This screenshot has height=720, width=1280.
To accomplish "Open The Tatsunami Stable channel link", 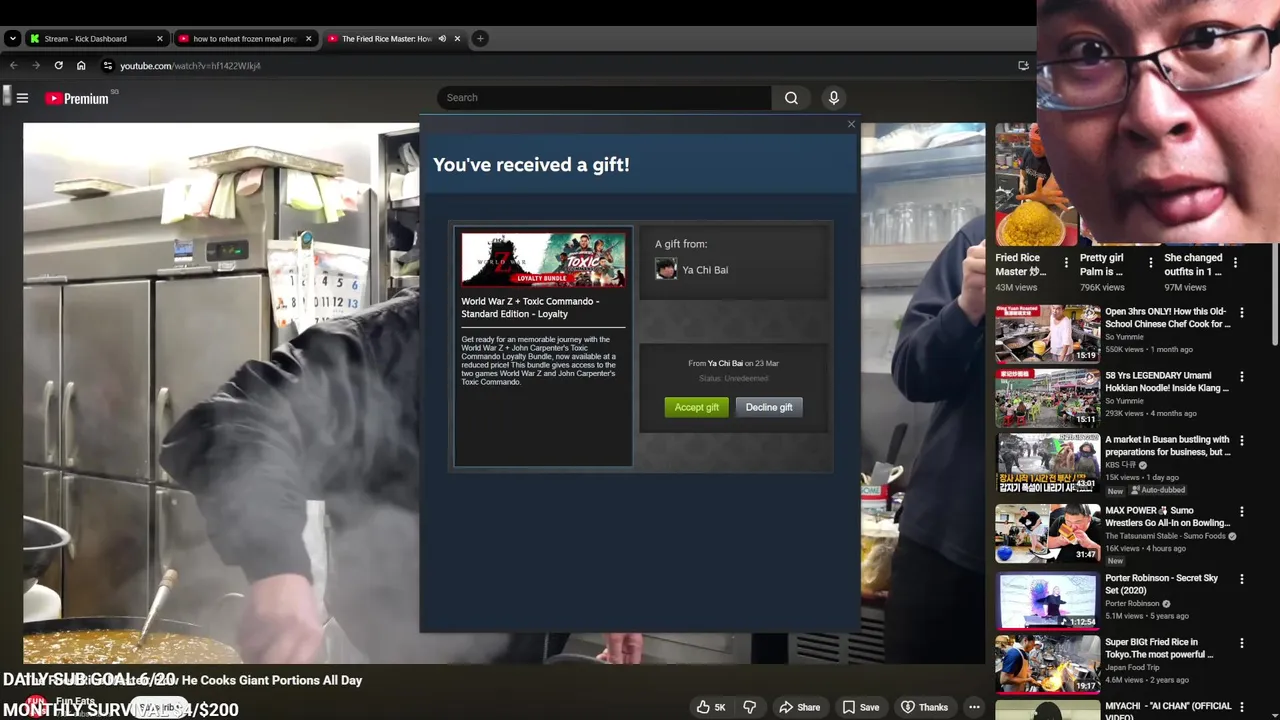I will [x=1165, y=536].
